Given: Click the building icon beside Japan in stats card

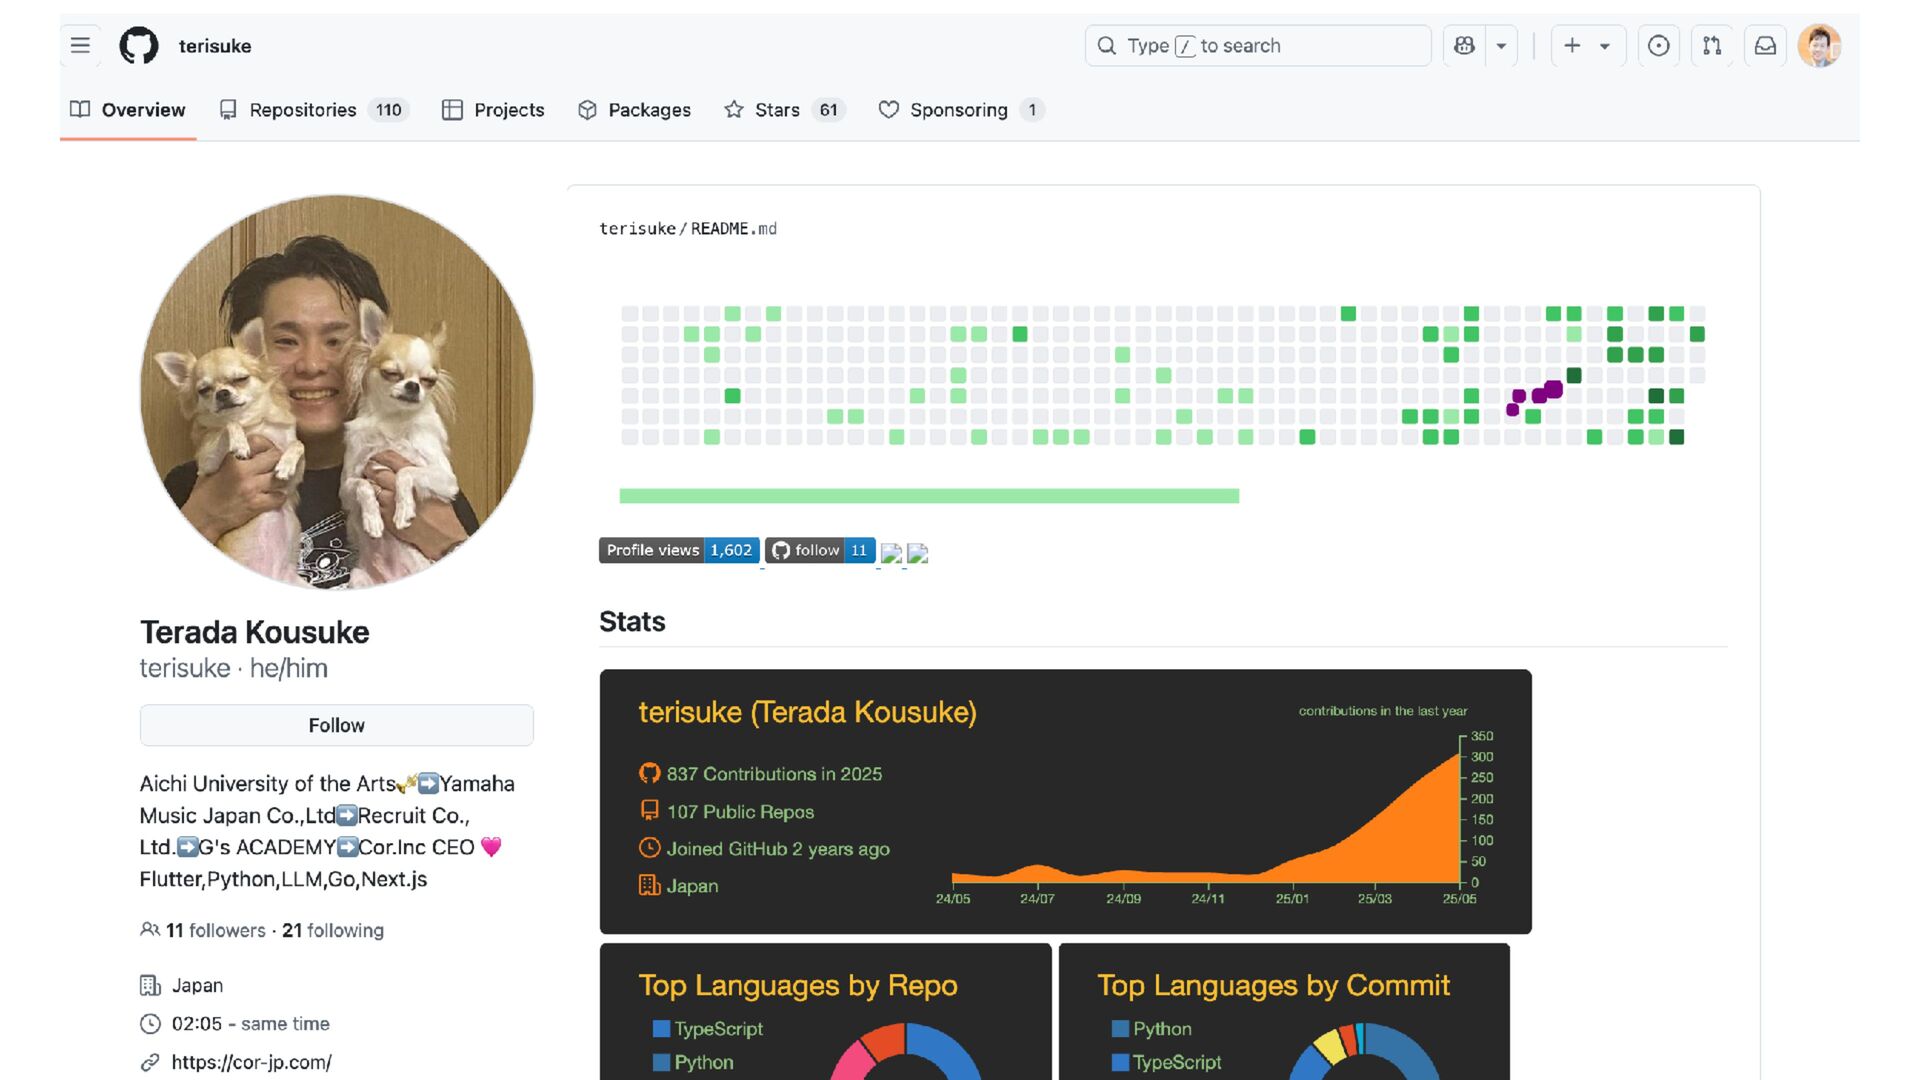Looking at the screenshot, I should point(650,886).
